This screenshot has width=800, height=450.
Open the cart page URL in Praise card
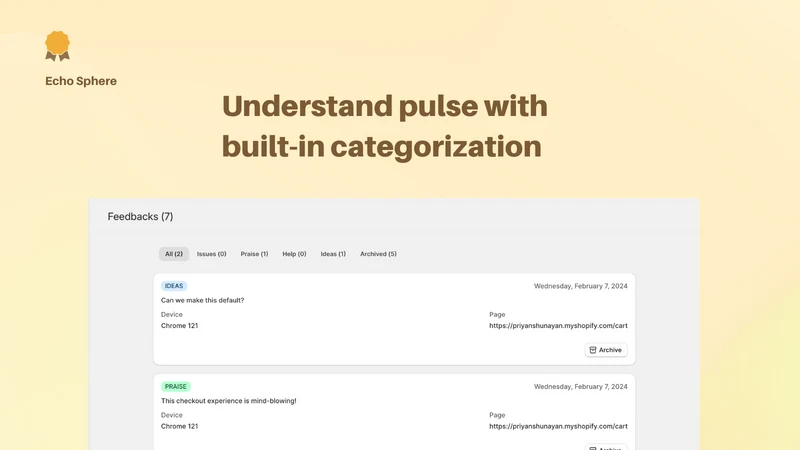point(558,426)
